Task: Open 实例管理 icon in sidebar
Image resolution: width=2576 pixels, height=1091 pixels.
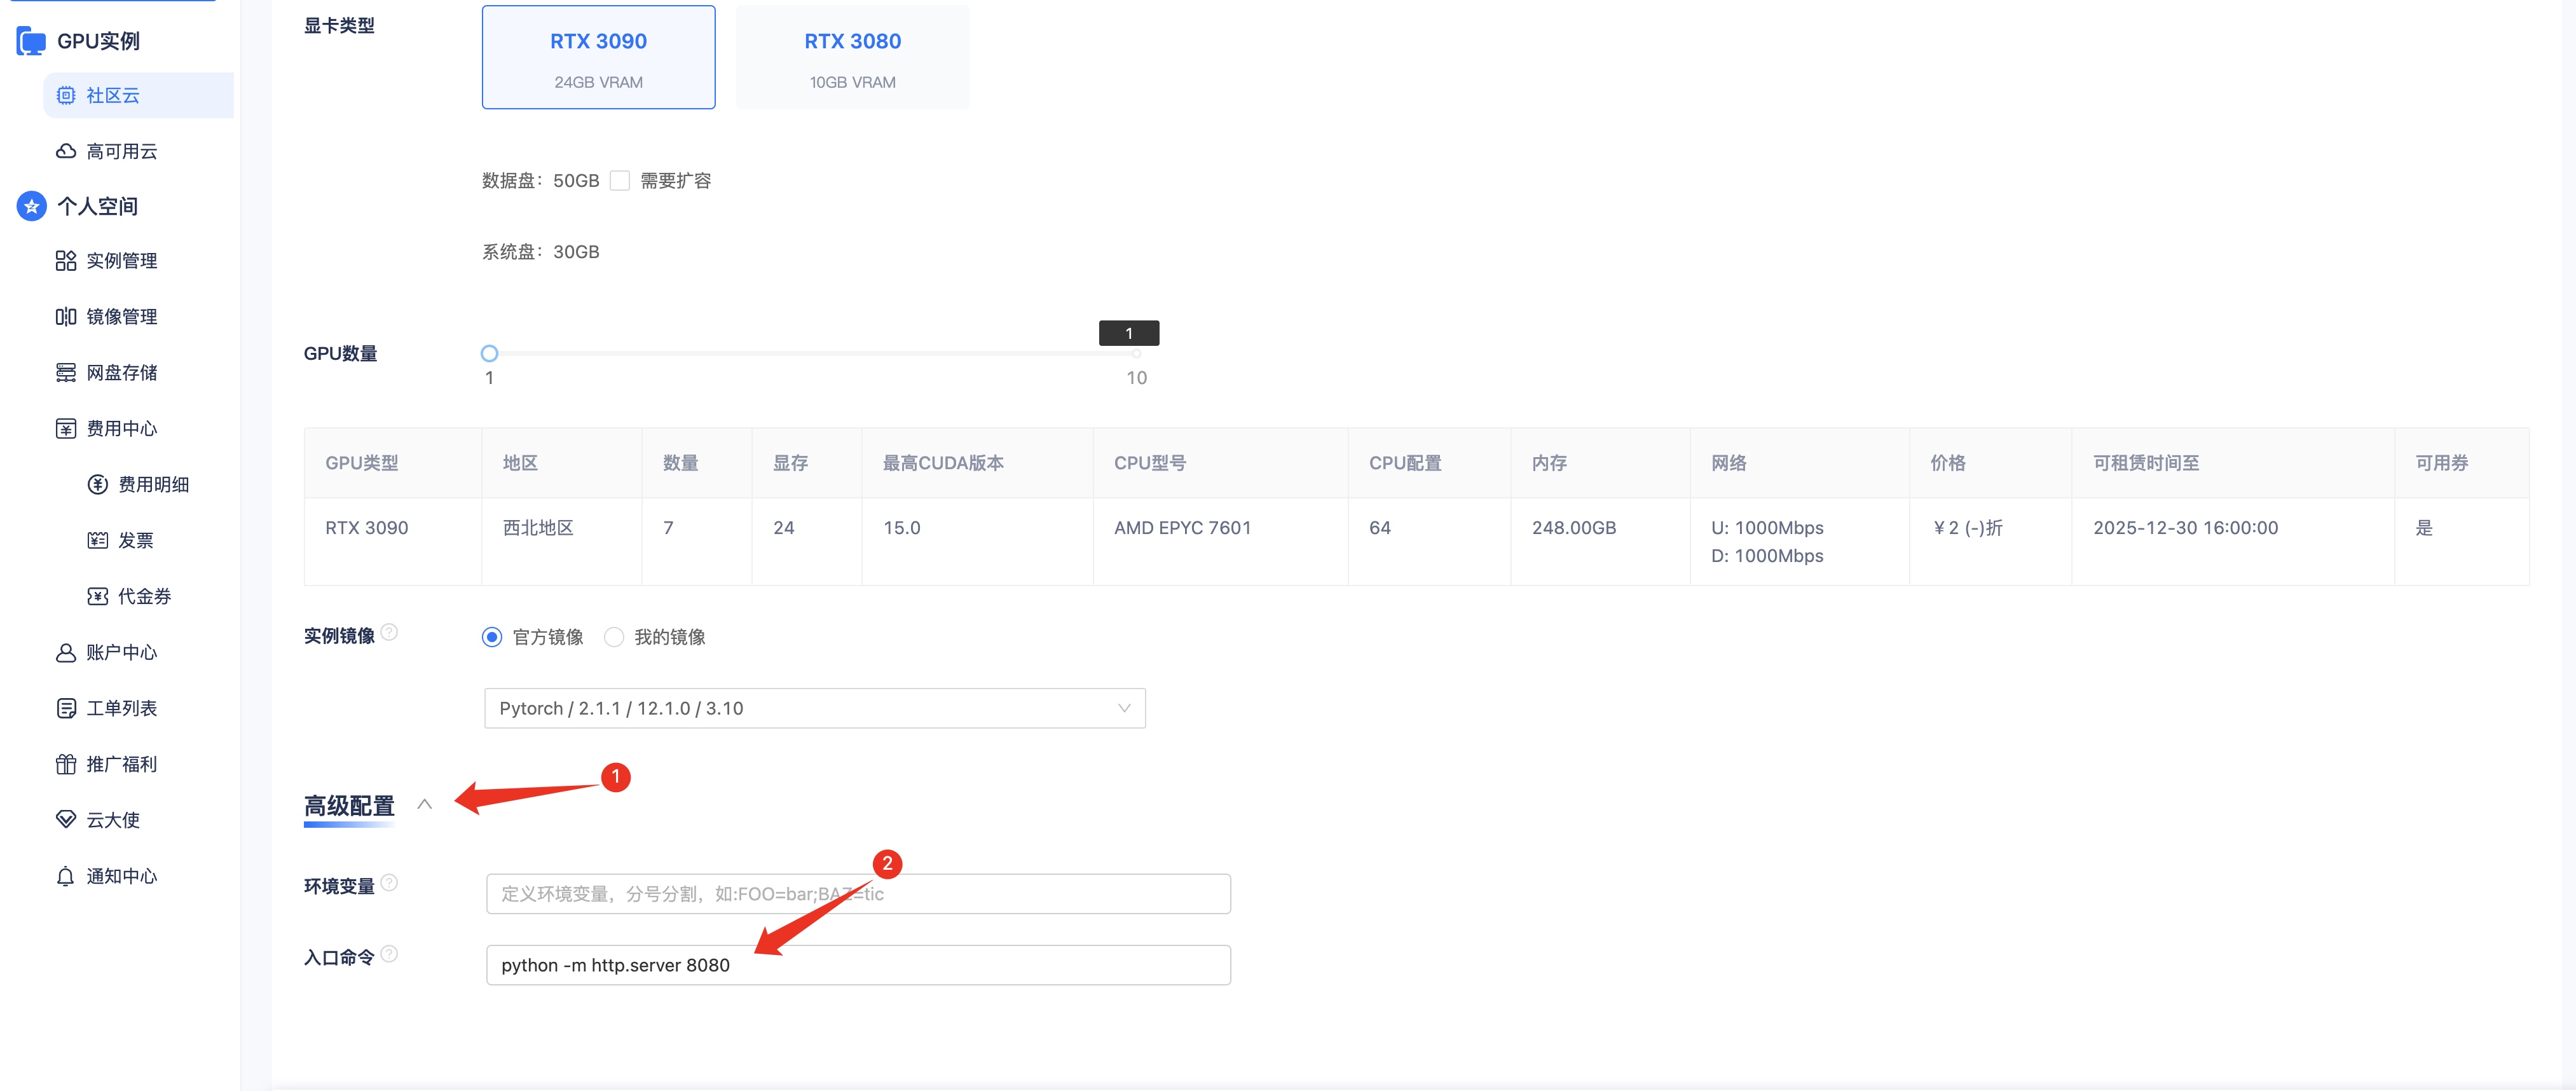Action: click(x=66, y=261)
